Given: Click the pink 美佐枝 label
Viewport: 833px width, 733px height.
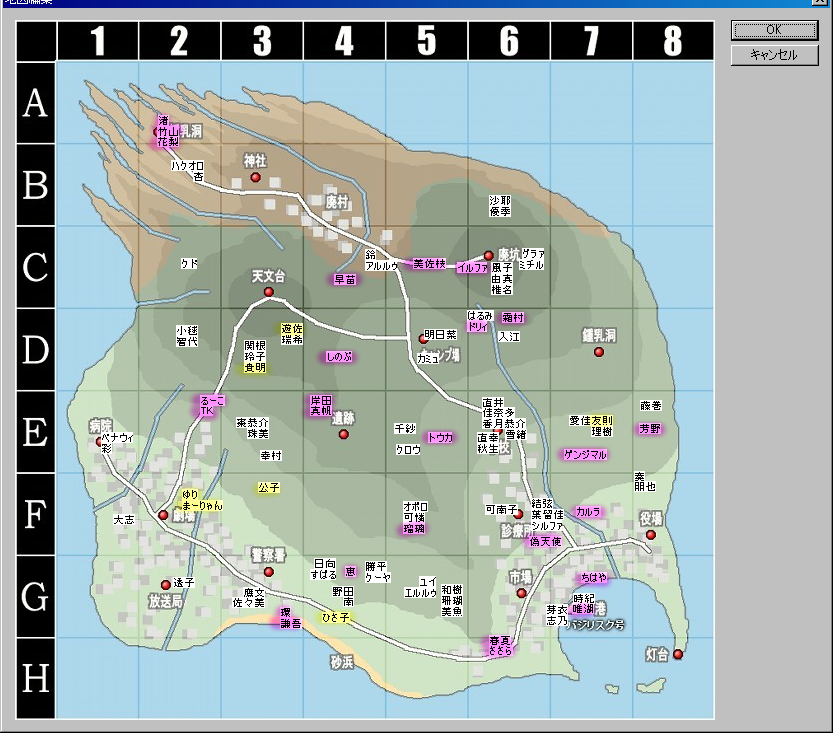Looking at the screenshot, I should point(429,263).
